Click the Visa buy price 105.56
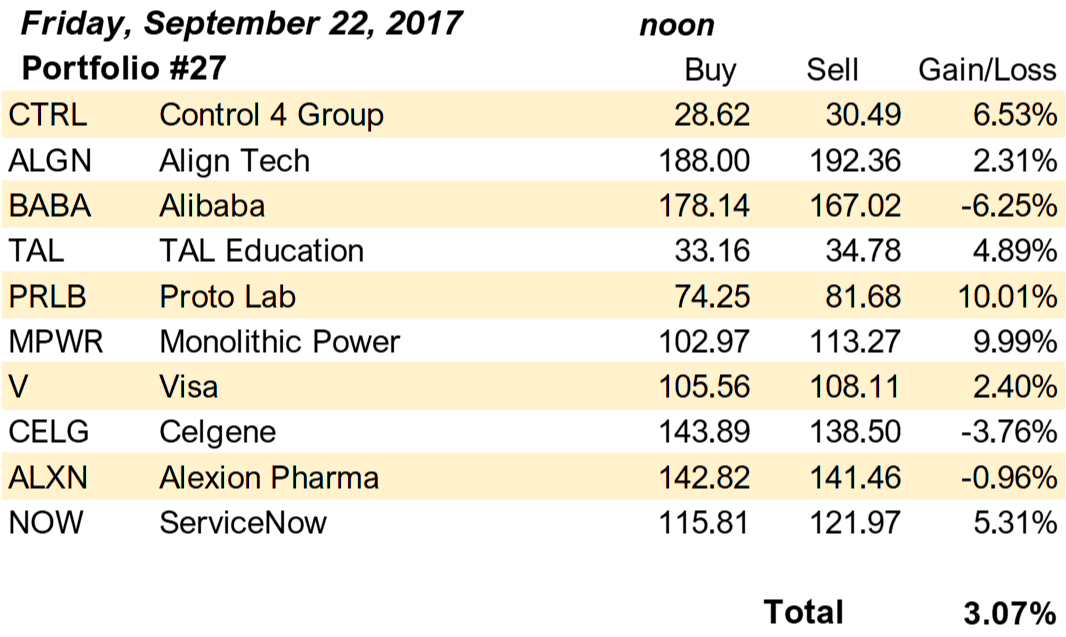The height and width of the screenshot is (637, 1066). pos(704,387)
